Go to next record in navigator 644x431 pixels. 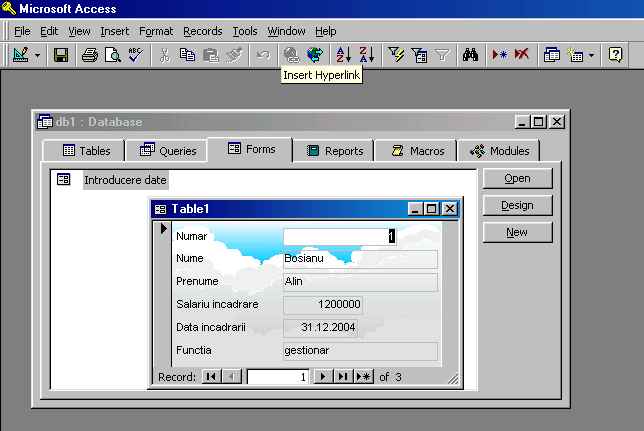pyautogui.click(x=322, y=377)
